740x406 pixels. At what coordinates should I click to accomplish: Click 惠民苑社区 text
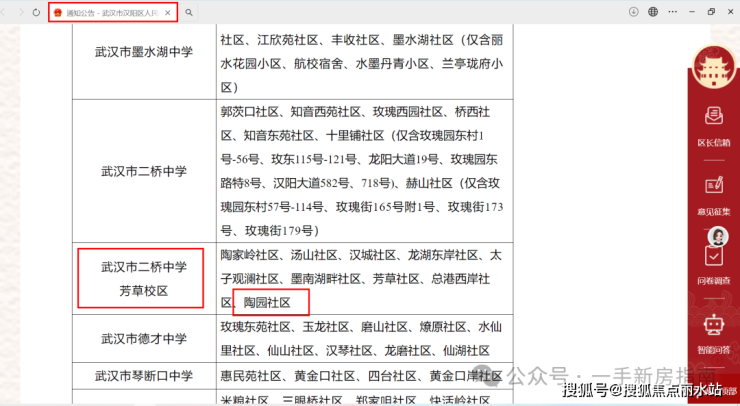(251, 376)
